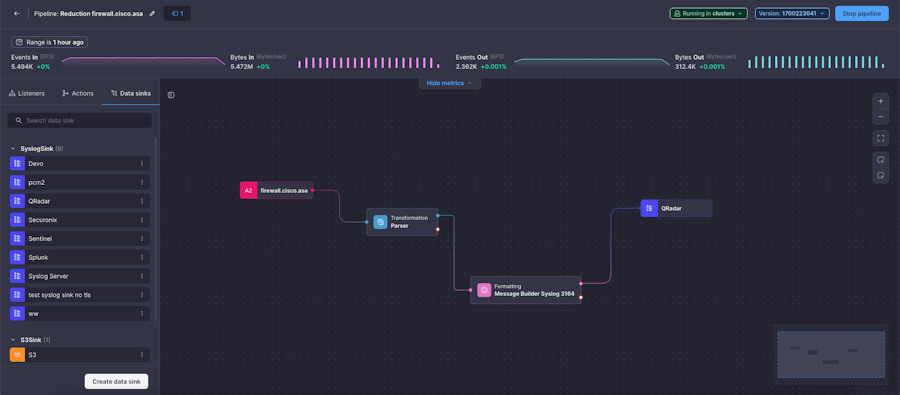This screenshot has height=395, width=900.
Task: Select the QRadar sink node on canvas
Action: [676, 208]
